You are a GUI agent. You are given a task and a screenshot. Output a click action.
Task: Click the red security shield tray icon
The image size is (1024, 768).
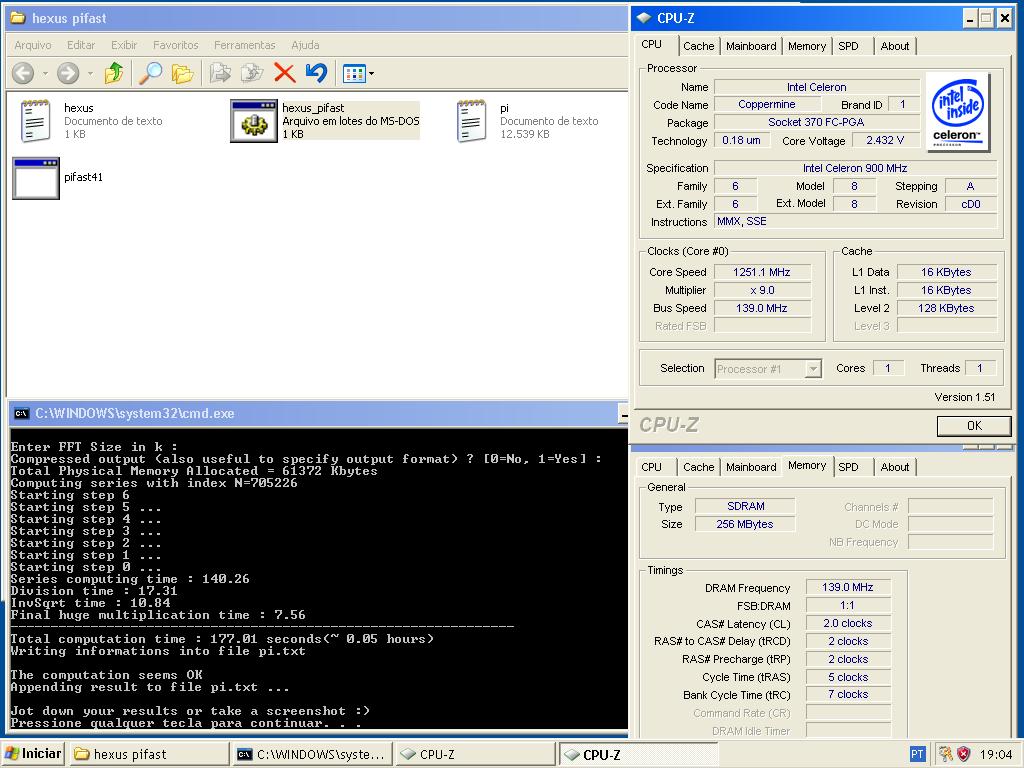tap(964, 754)
